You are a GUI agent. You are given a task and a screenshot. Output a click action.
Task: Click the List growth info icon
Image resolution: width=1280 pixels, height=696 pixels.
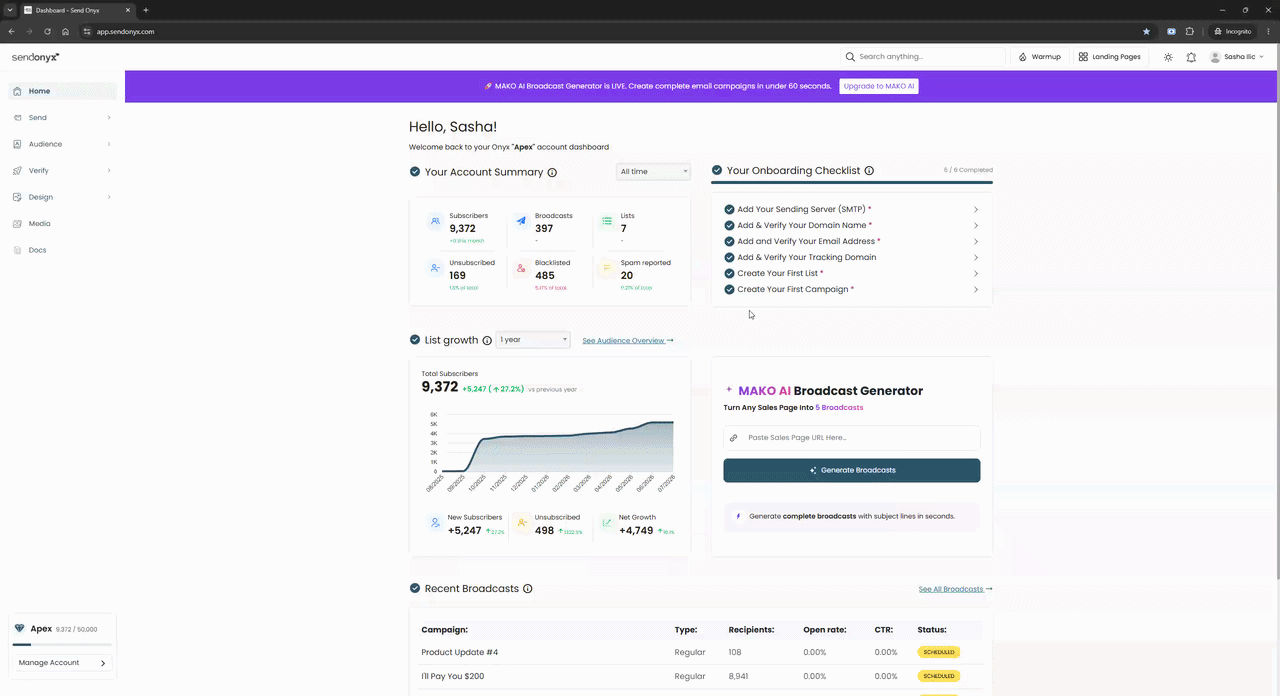pos(487,340)
